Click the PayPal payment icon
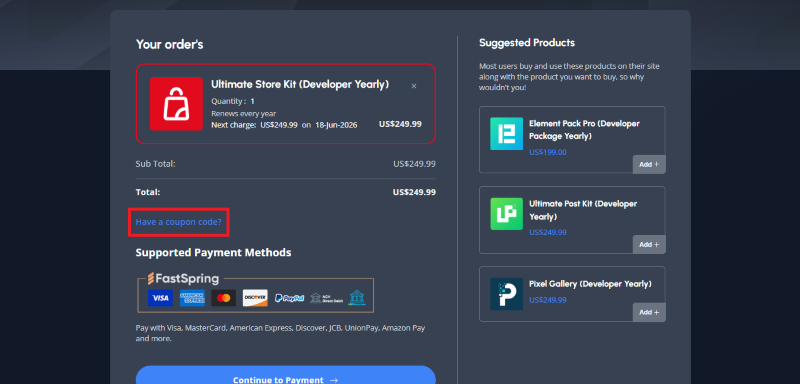 (289, 298)
